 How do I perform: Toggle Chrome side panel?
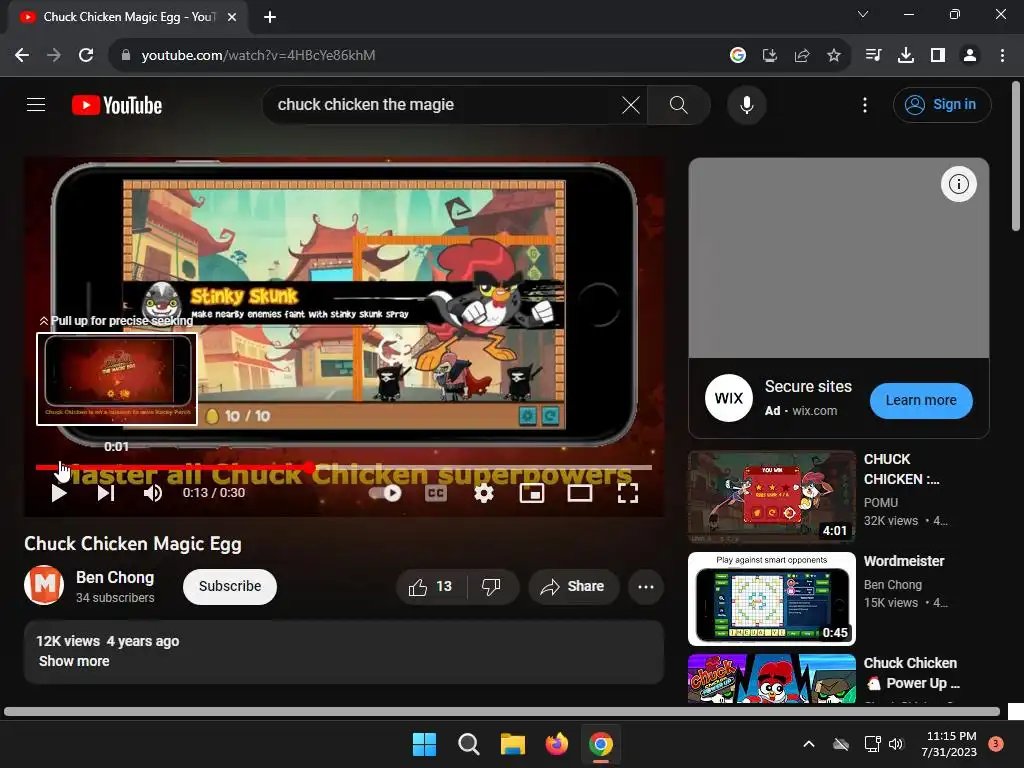point(938,55)
